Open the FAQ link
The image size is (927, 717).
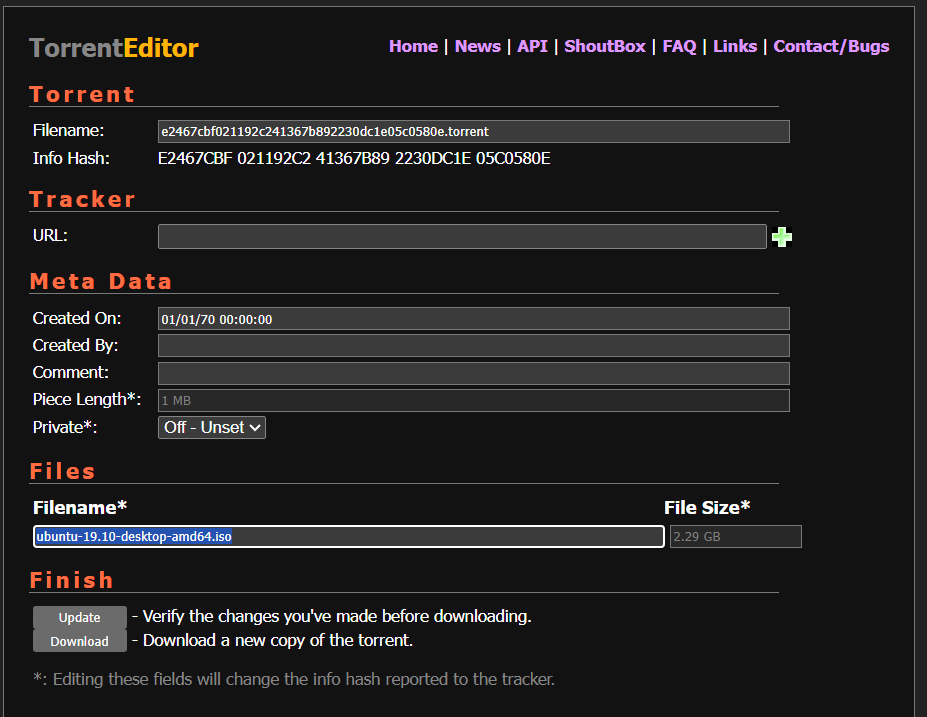pos(679,46)
